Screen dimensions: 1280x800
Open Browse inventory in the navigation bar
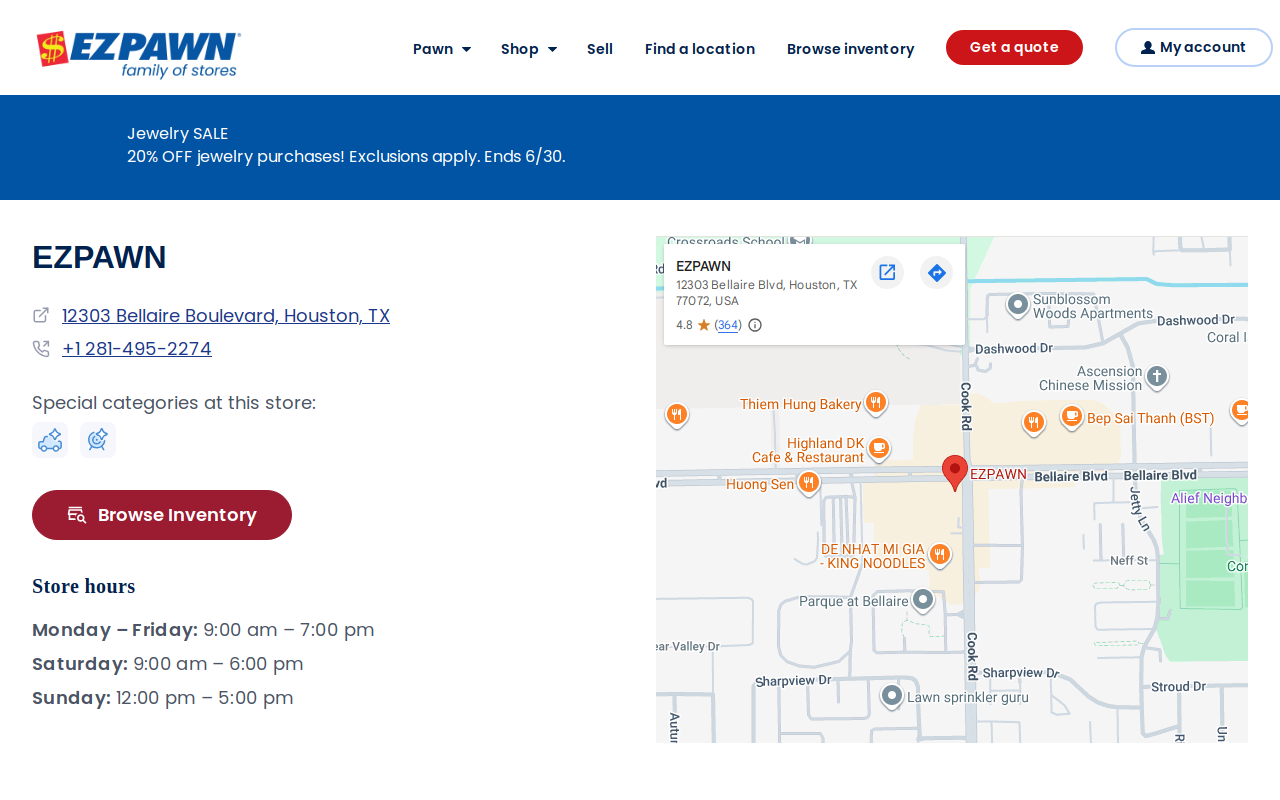(x=851, y=48)
